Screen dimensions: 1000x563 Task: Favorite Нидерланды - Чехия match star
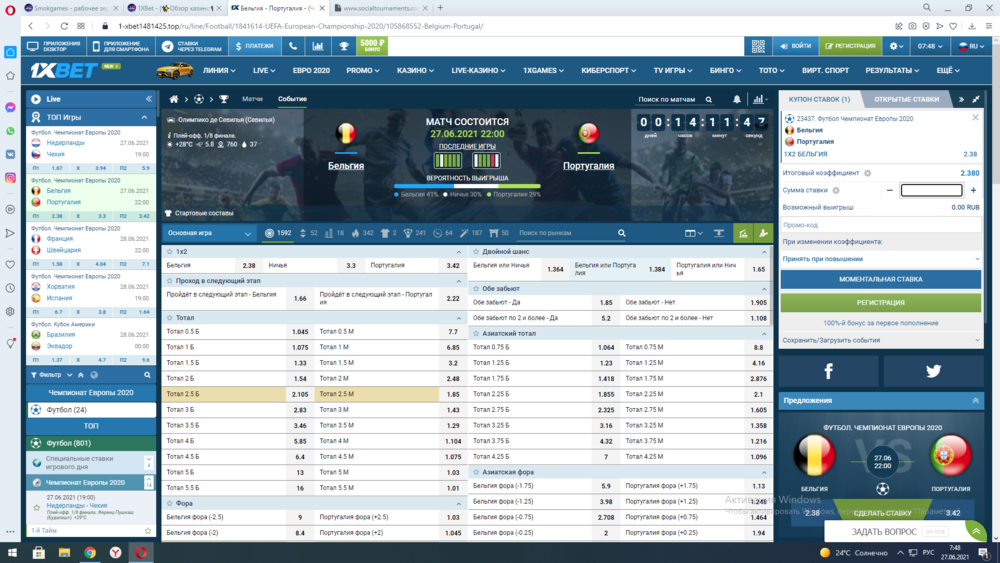click(36, 508)
